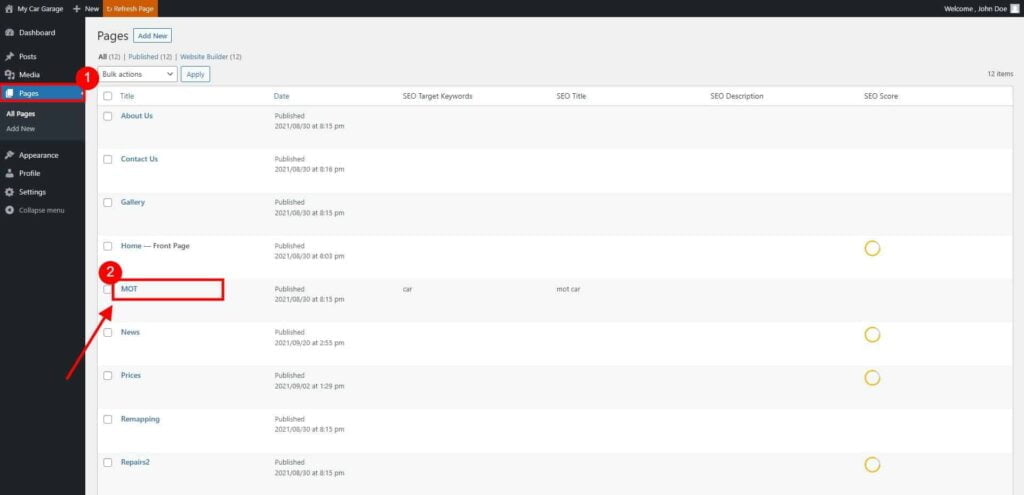Open the MOT page link
Image resolution: width=1024 pixels, height=495 pixels.
(129, 289)
